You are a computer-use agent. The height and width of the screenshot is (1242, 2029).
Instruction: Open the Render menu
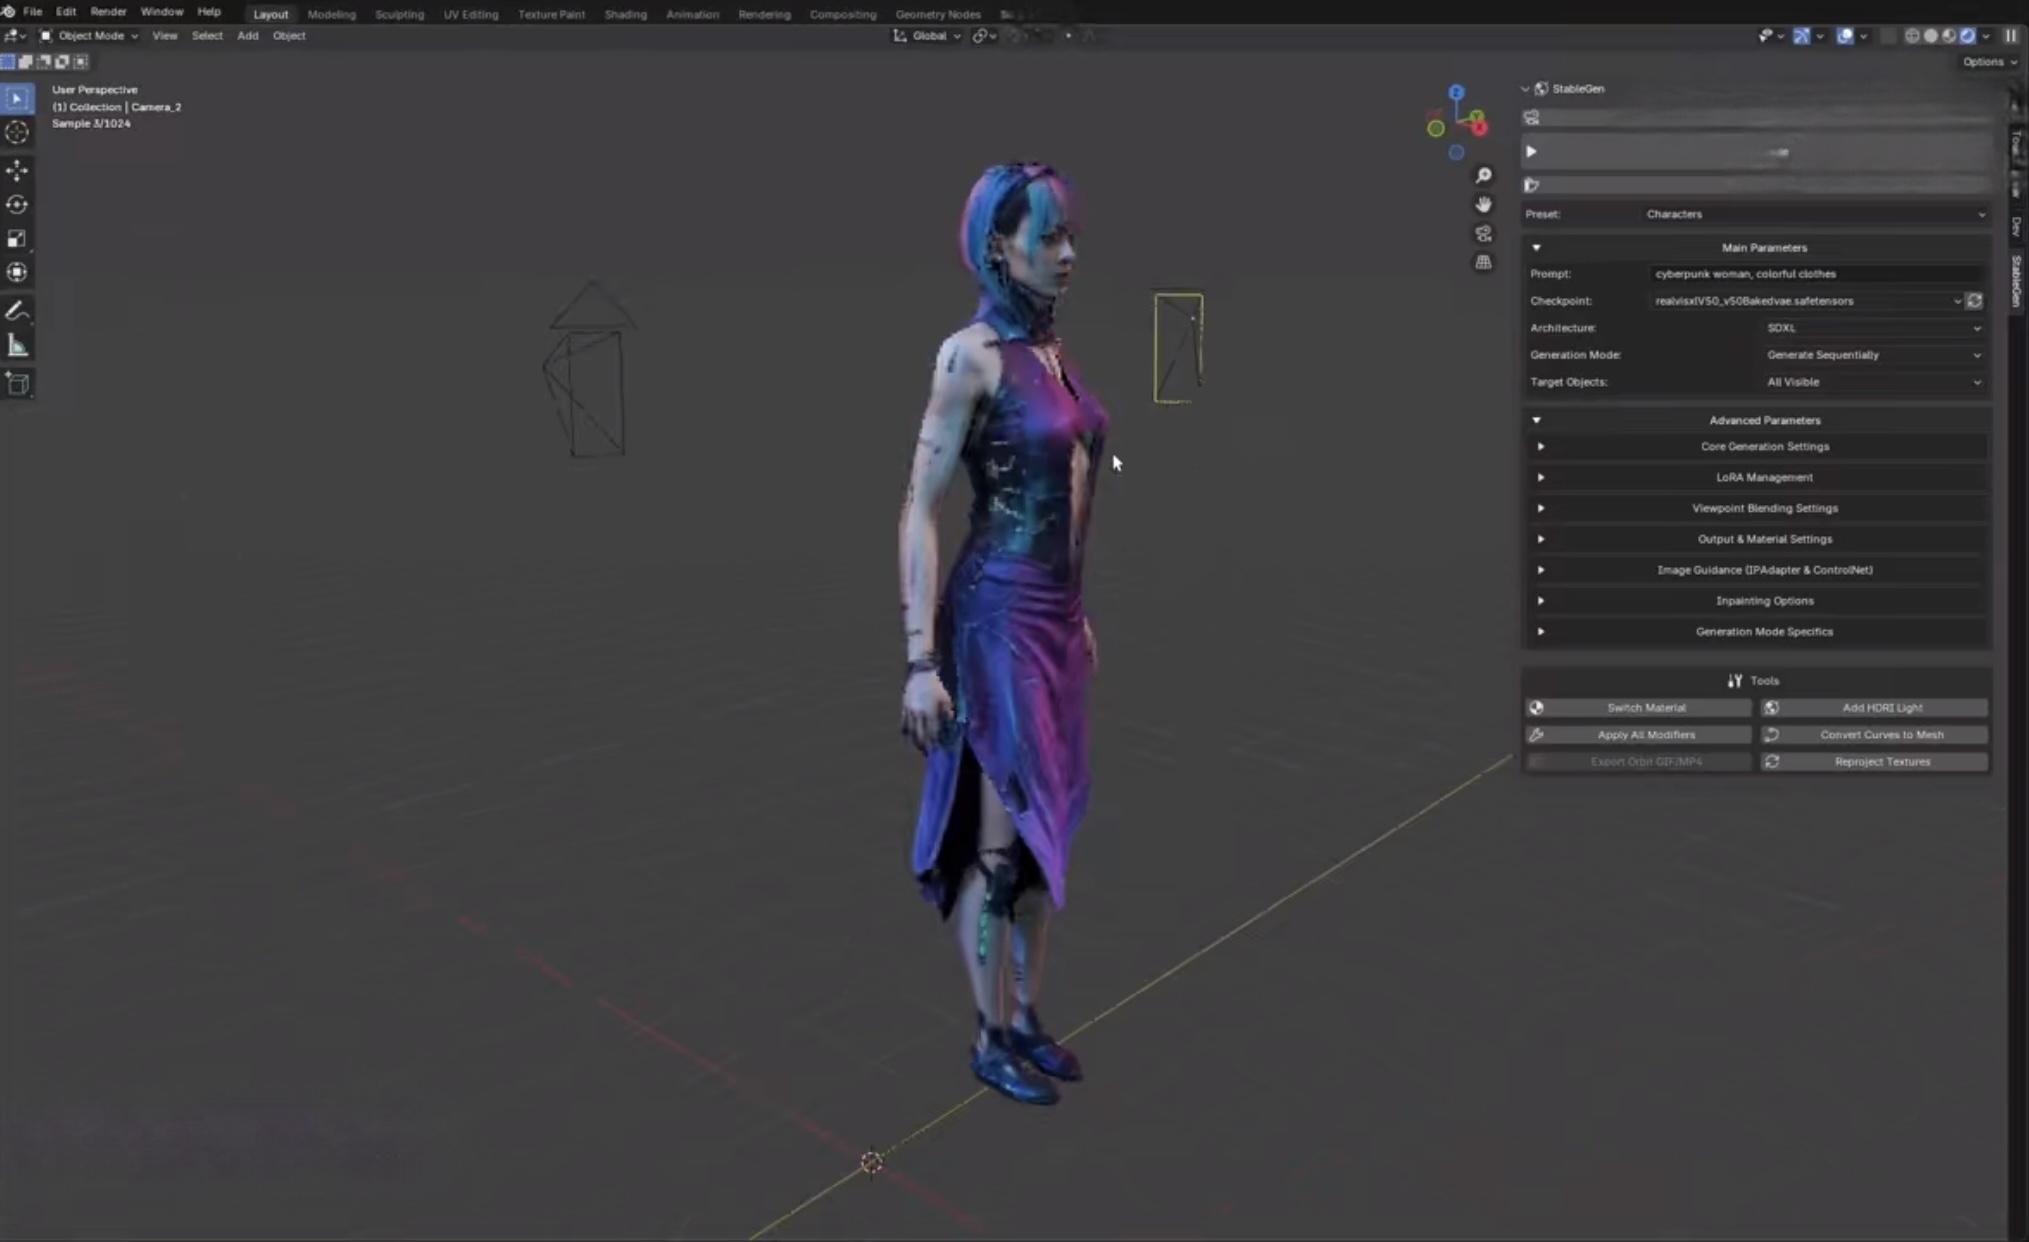click(108, 12)
